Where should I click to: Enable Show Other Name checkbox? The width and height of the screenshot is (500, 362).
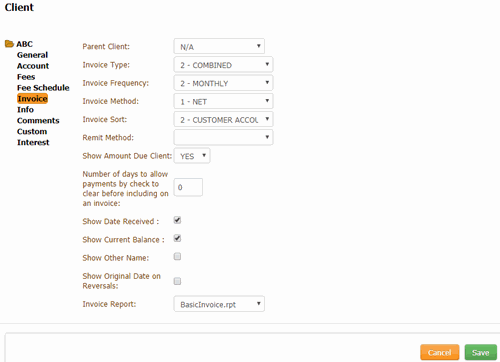(177, 257)
